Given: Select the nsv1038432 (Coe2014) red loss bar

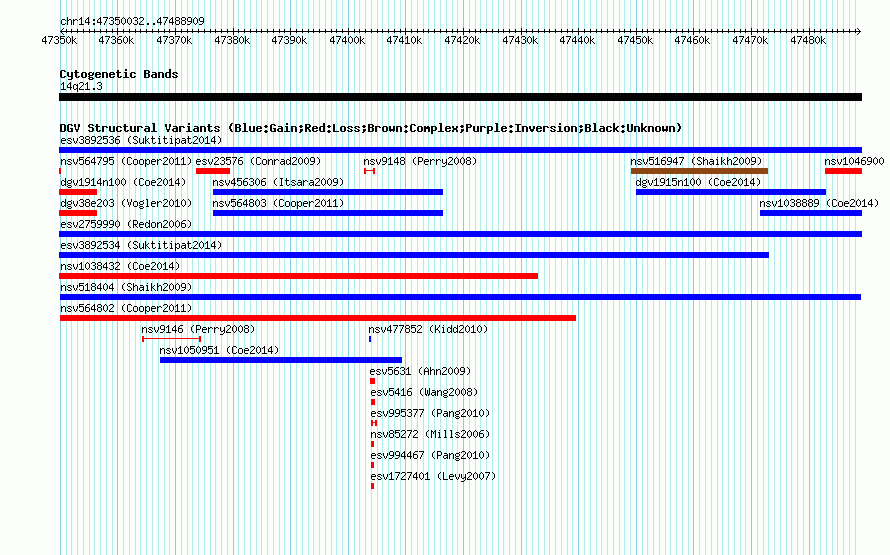Looking at the screenshot, I should [x=299, y=276].
